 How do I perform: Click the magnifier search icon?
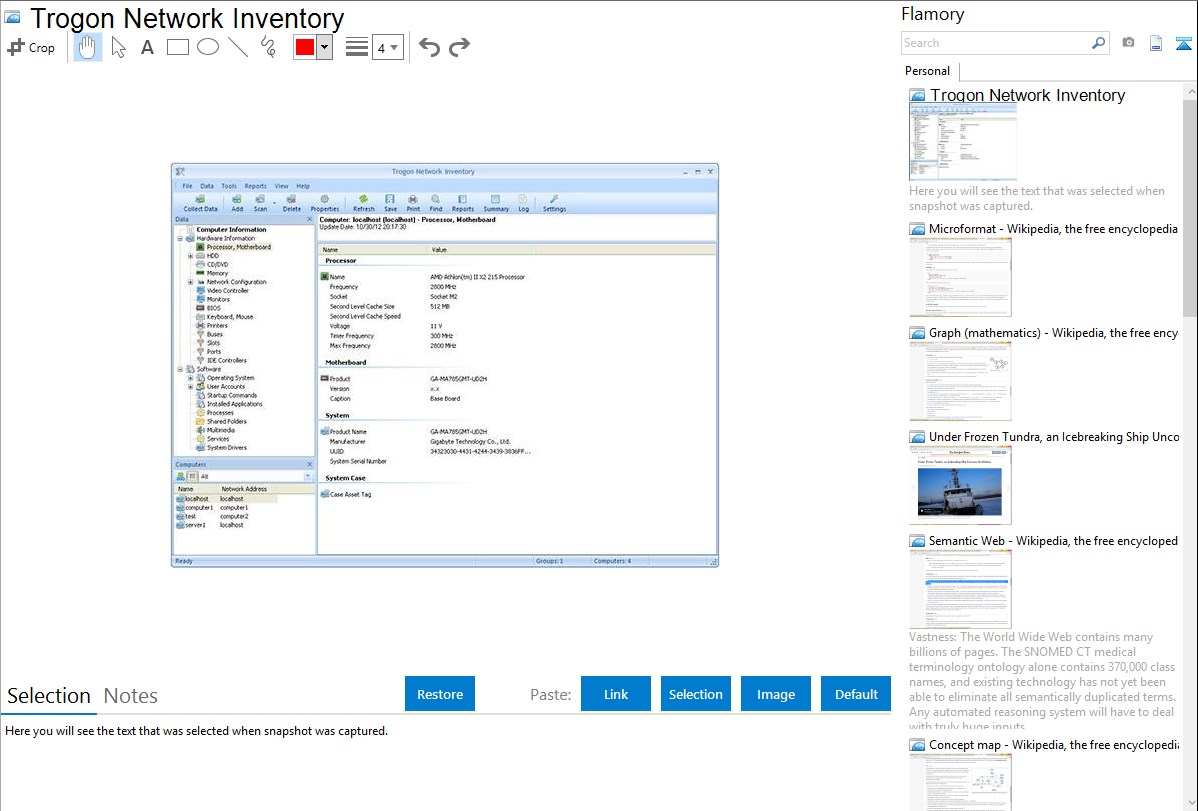pos(1098,43)
